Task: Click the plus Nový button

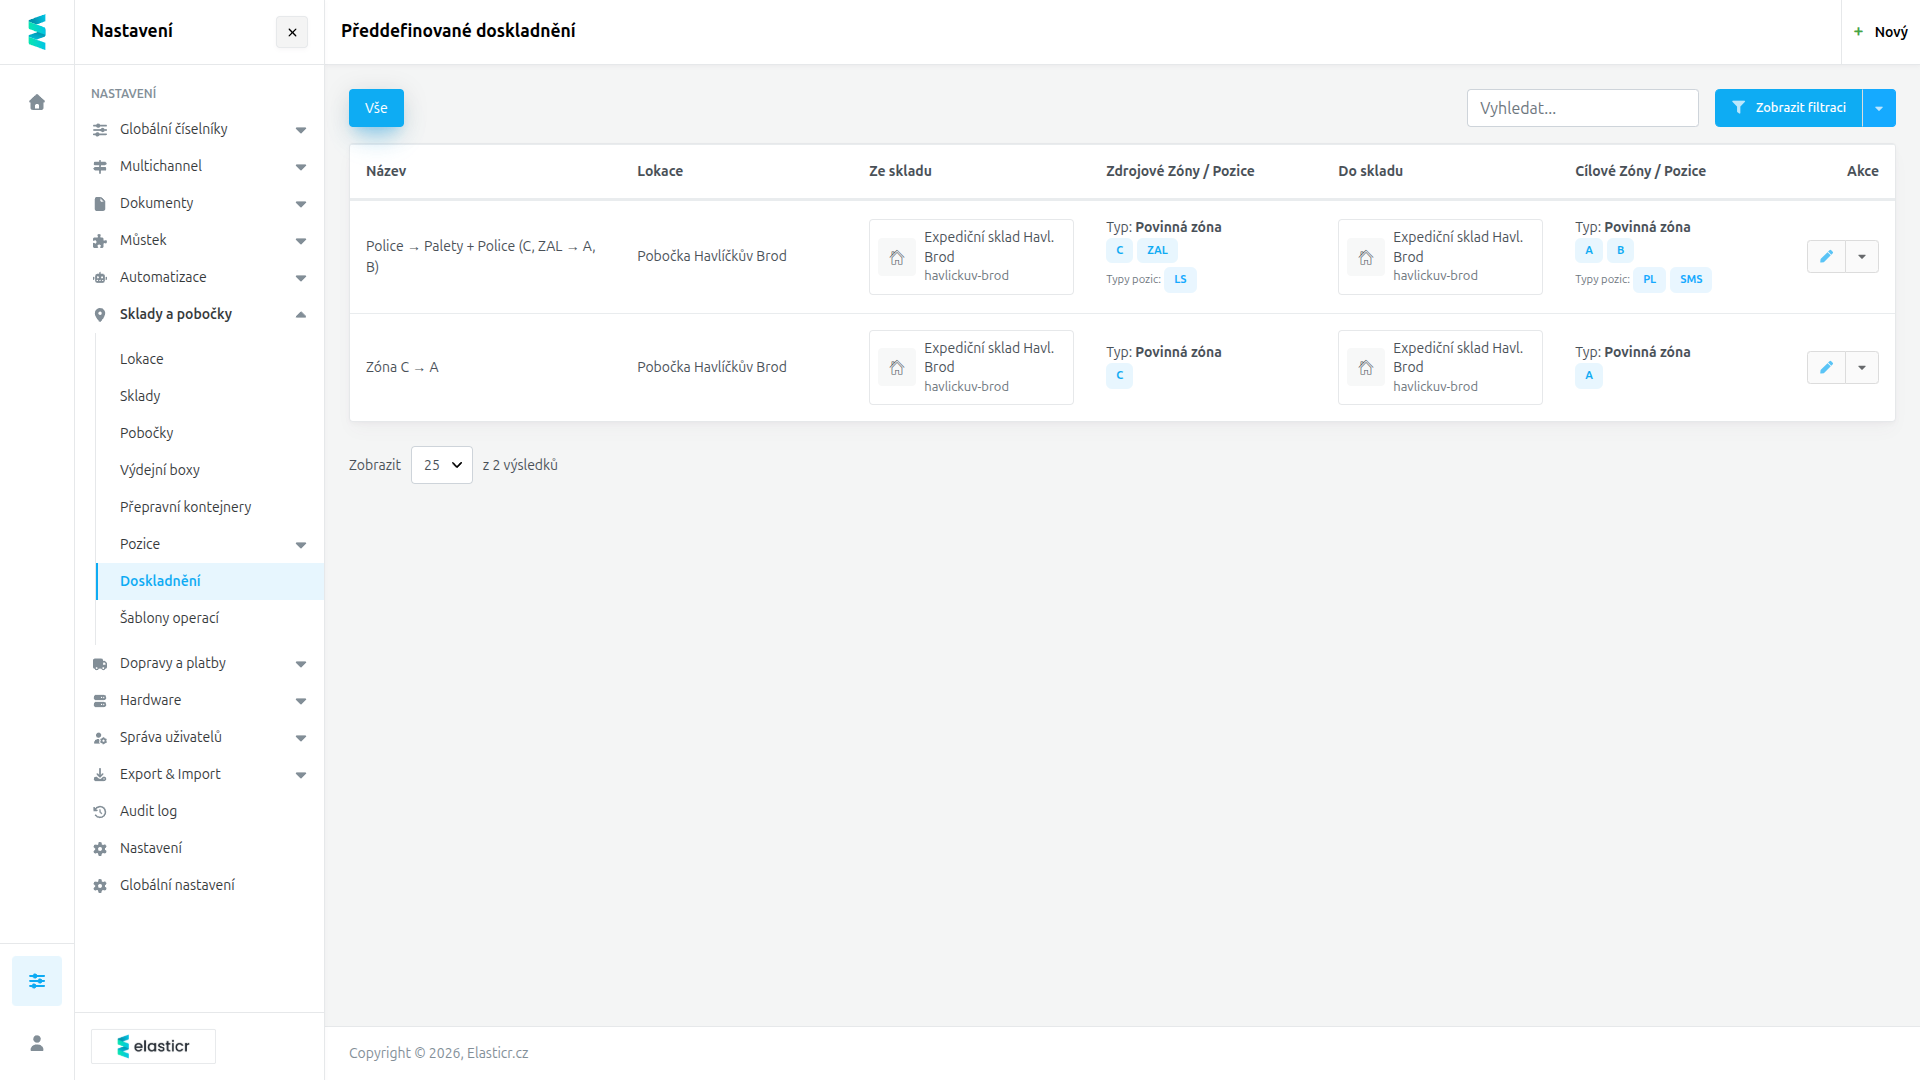Action: click(1881, 32)
